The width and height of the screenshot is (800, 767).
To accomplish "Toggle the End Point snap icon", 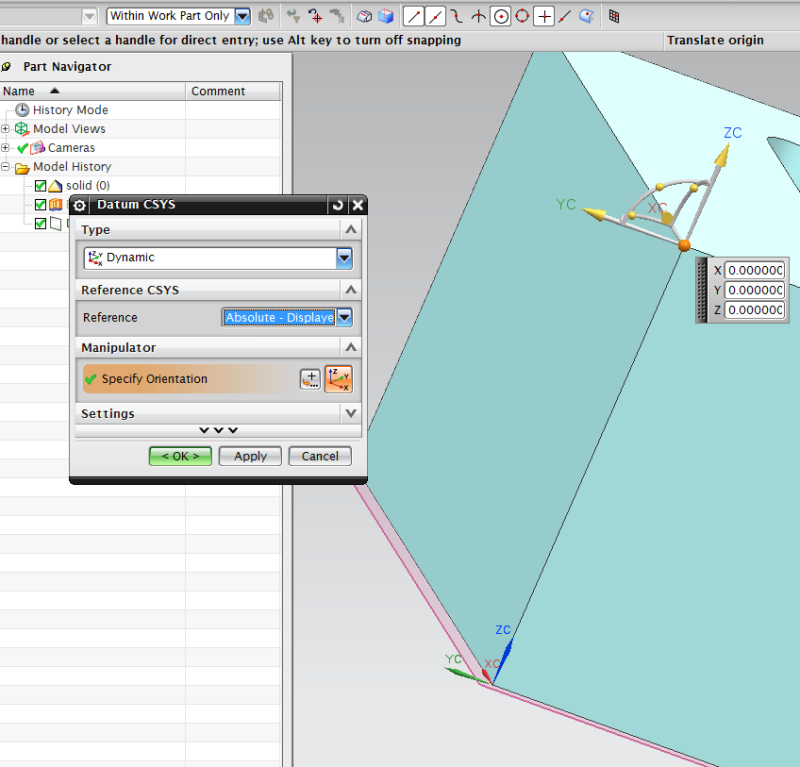I will tap(413, 16).
